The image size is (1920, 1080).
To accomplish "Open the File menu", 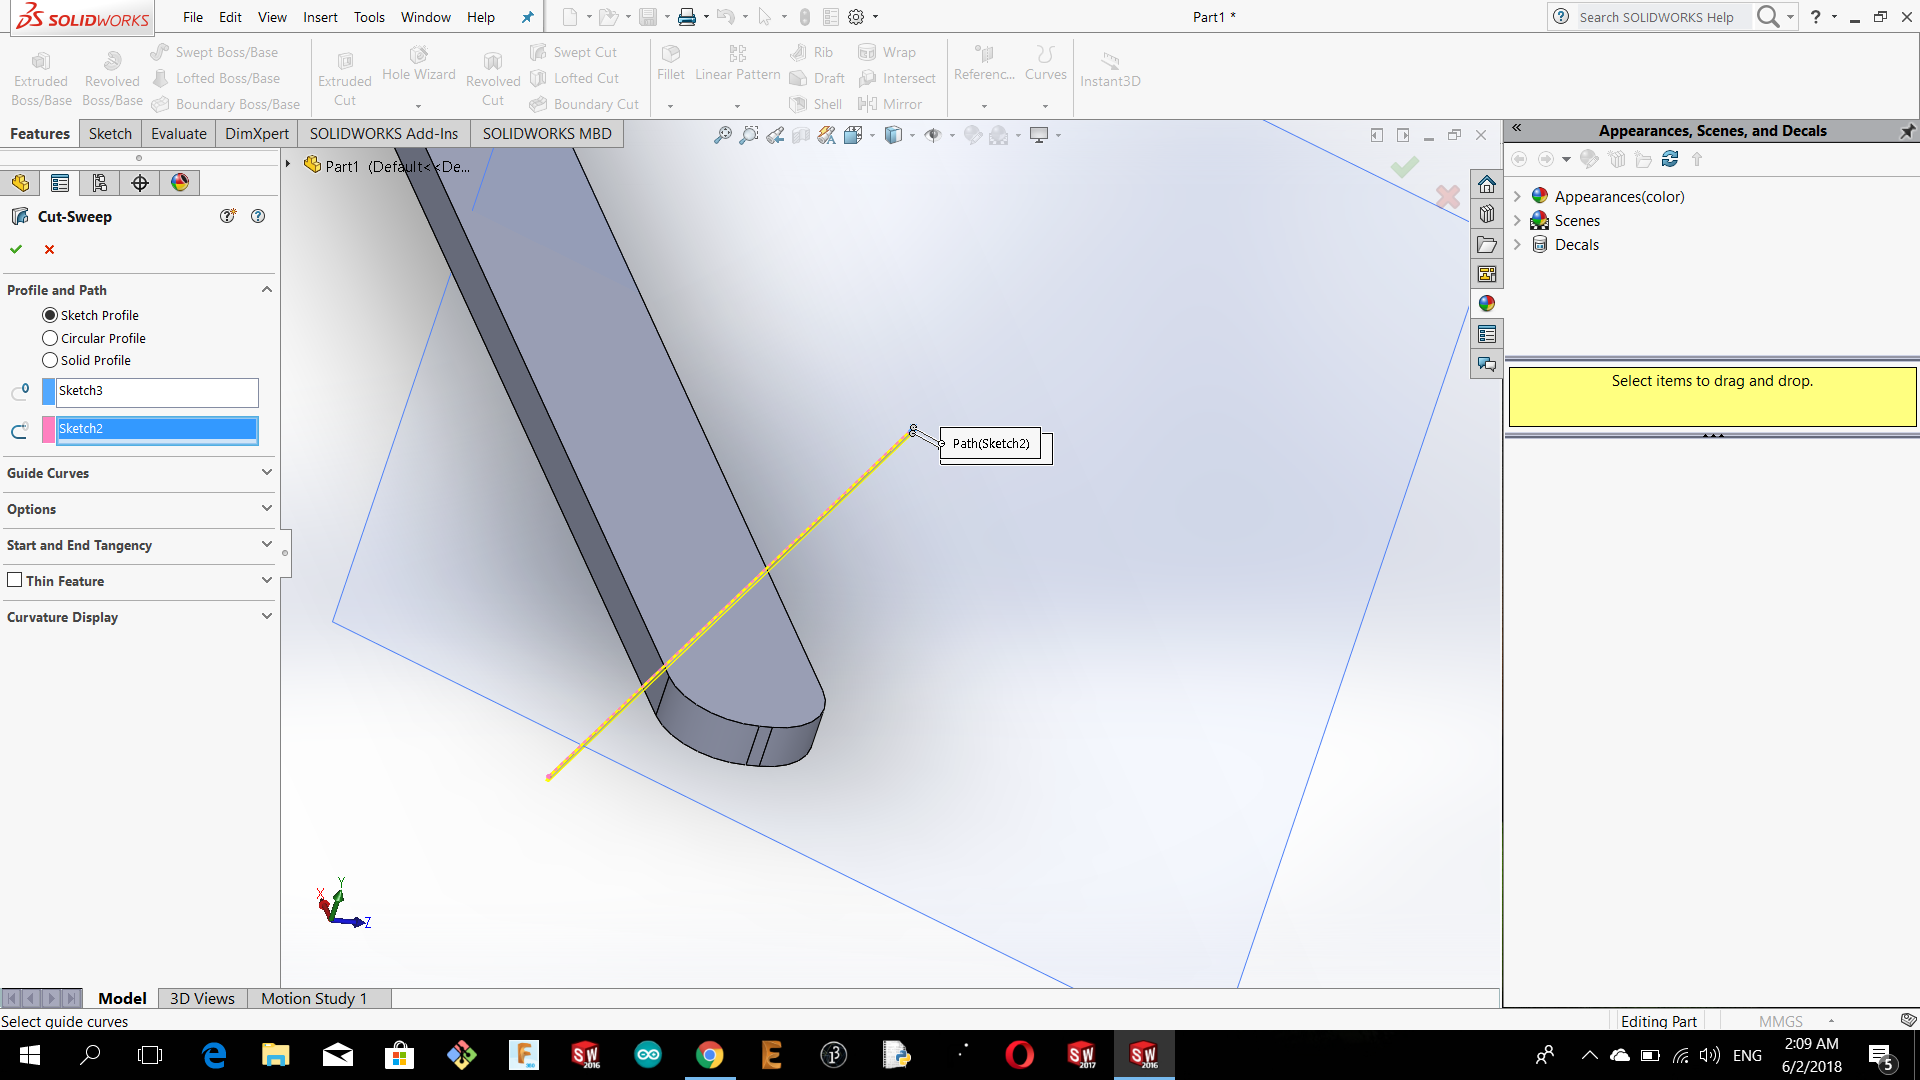I will 192,17.
